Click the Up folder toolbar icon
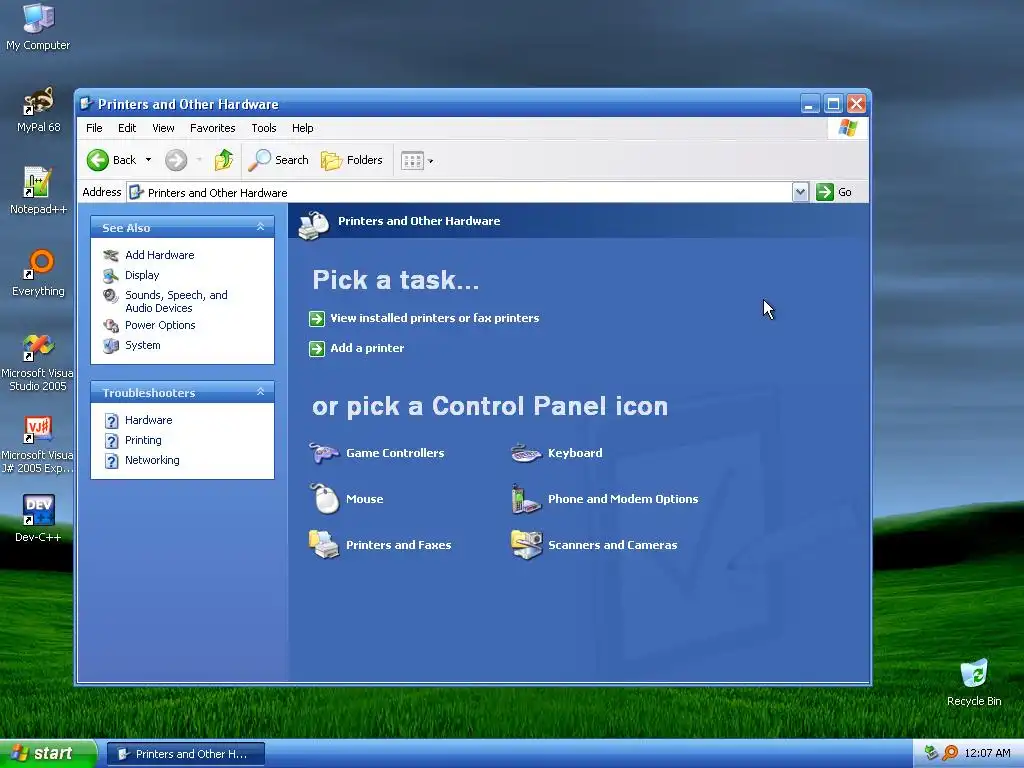The height and width of the screenshot is (768, 1024). tap(224, 160)
